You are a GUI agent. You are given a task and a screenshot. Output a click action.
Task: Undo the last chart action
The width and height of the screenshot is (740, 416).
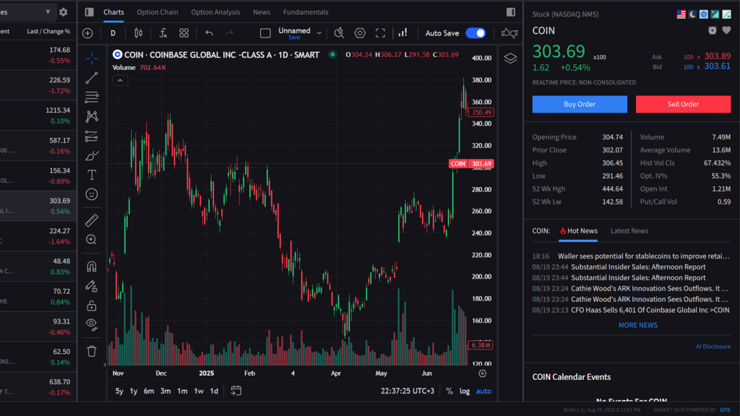(x=209, y=33)
